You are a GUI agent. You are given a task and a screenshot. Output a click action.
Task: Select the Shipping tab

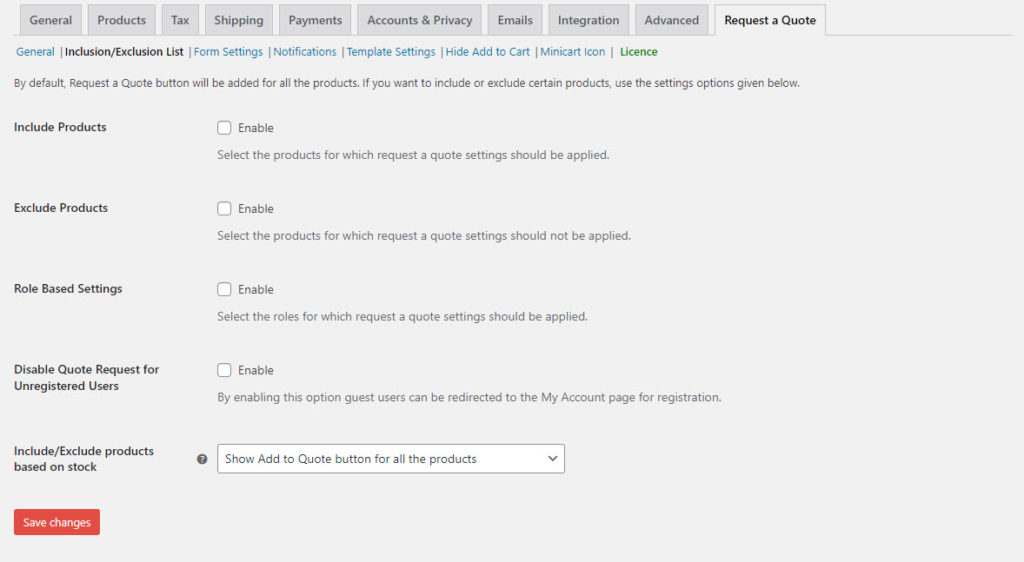click(x=238, y=20)
